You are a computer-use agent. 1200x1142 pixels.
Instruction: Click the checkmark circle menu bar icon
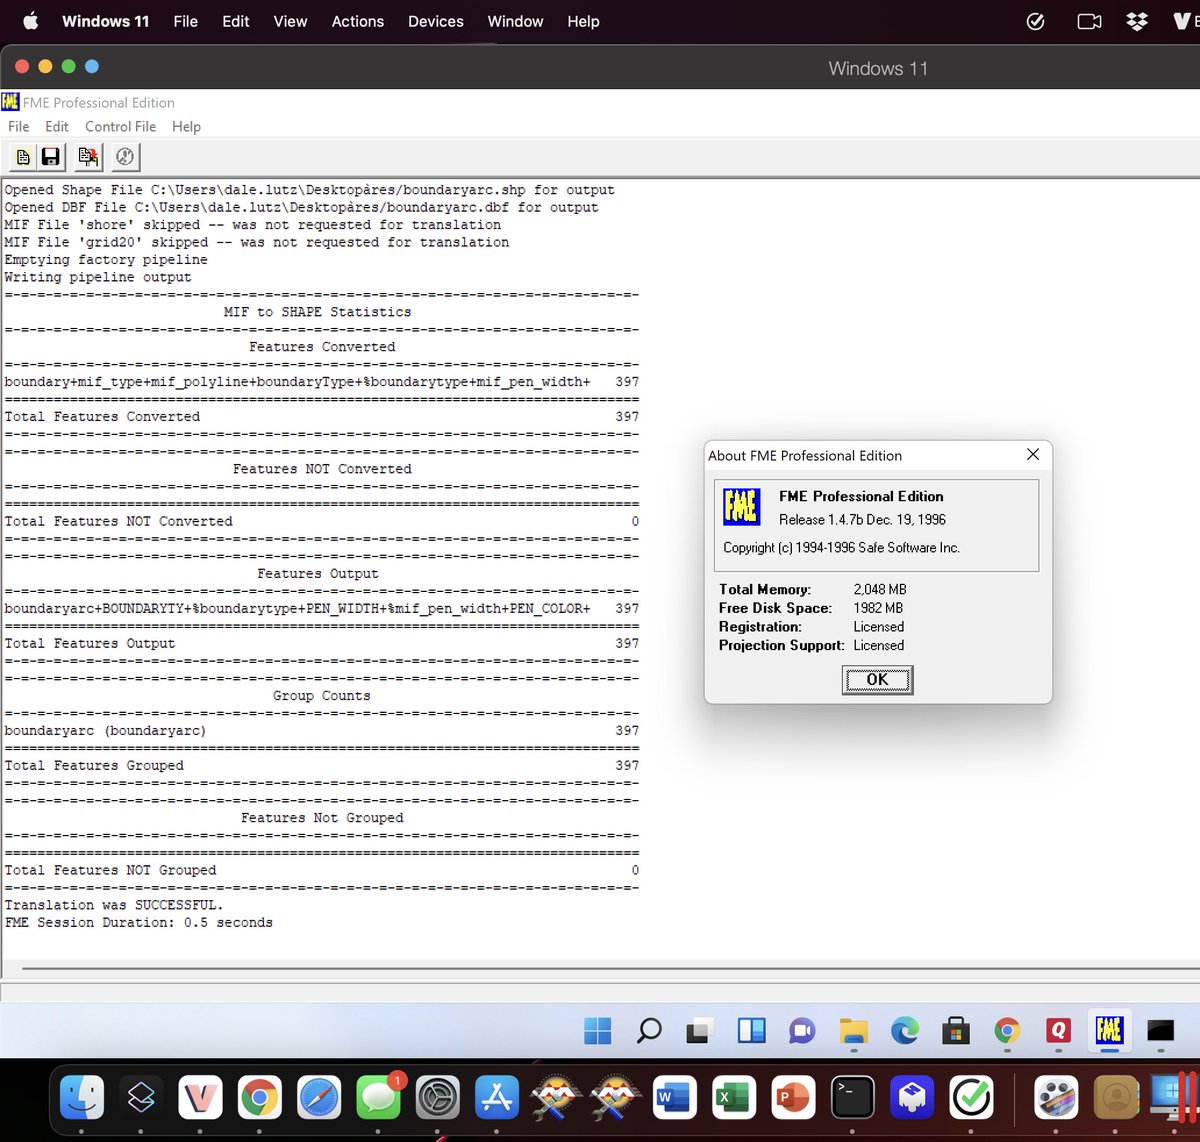point(1036,21)
